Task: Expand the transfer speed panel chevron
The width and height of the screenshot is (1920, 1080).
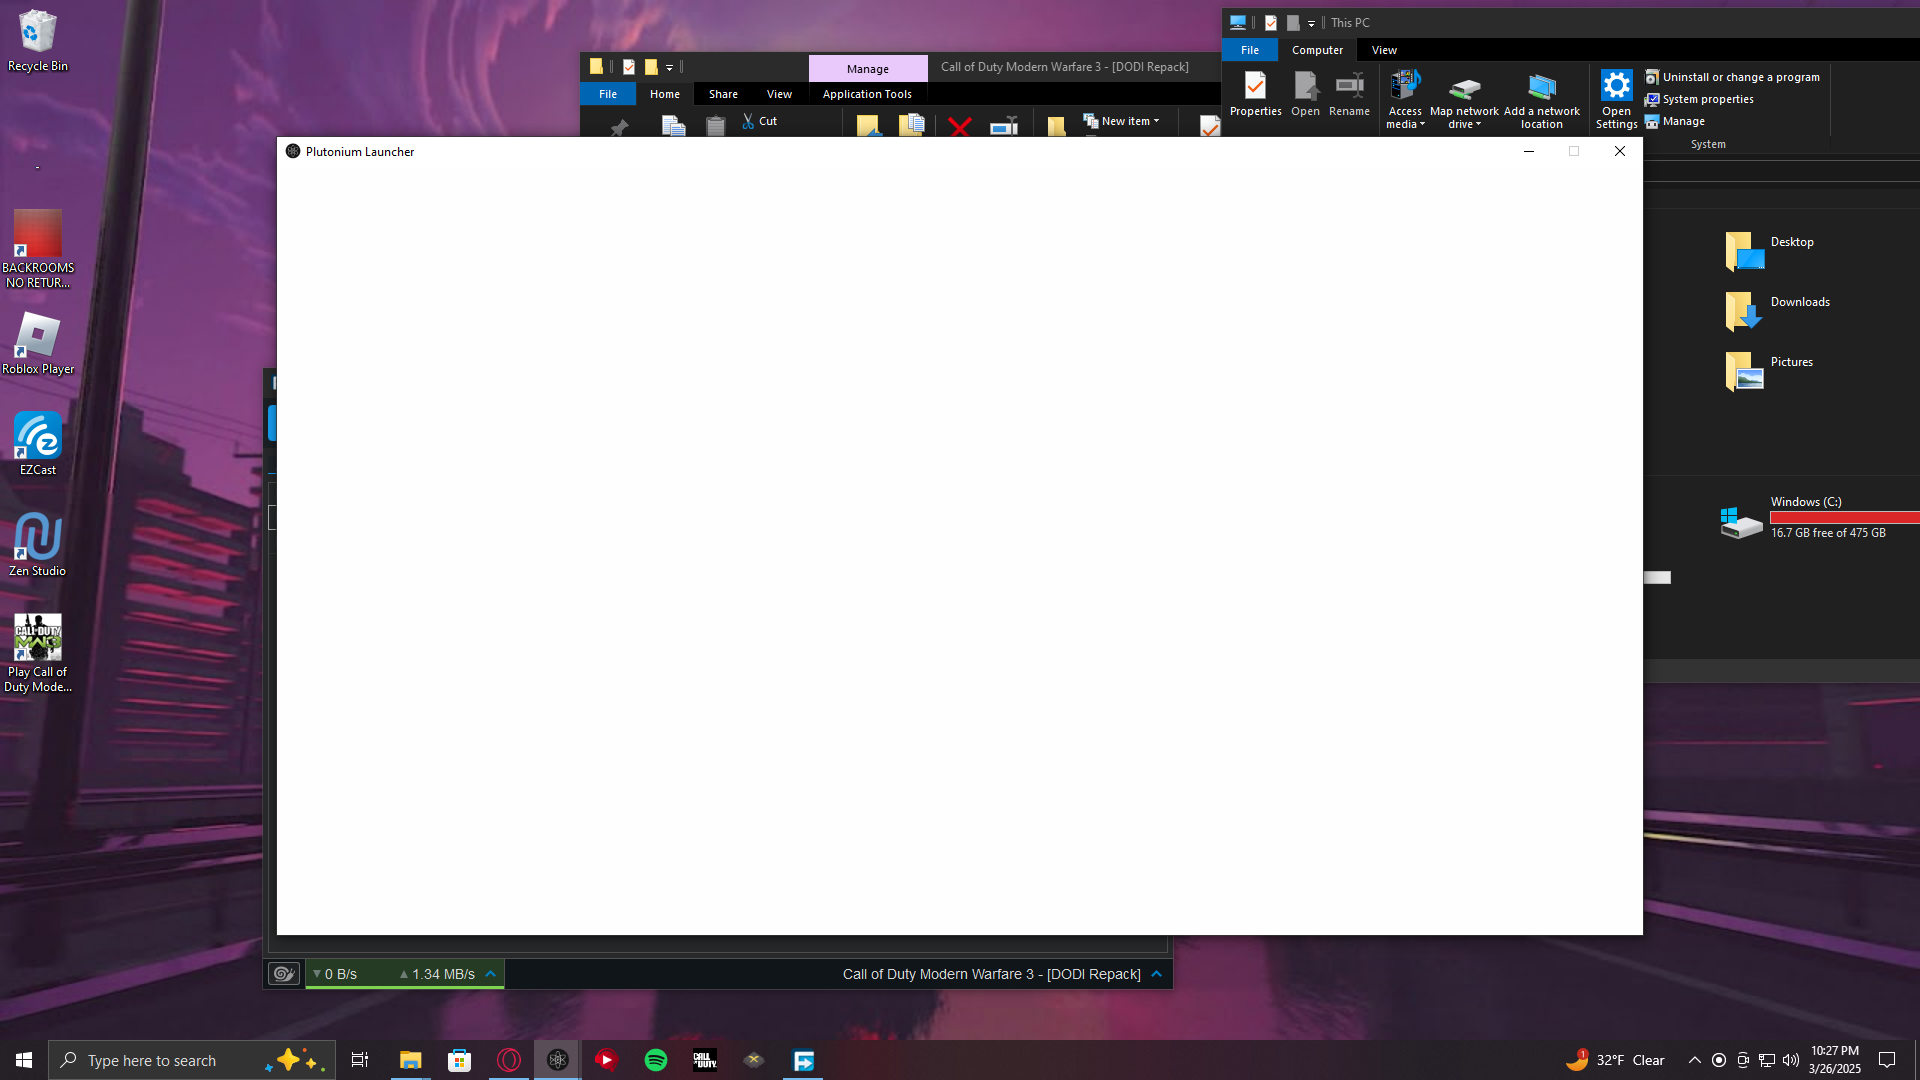Action: [490, 974]
